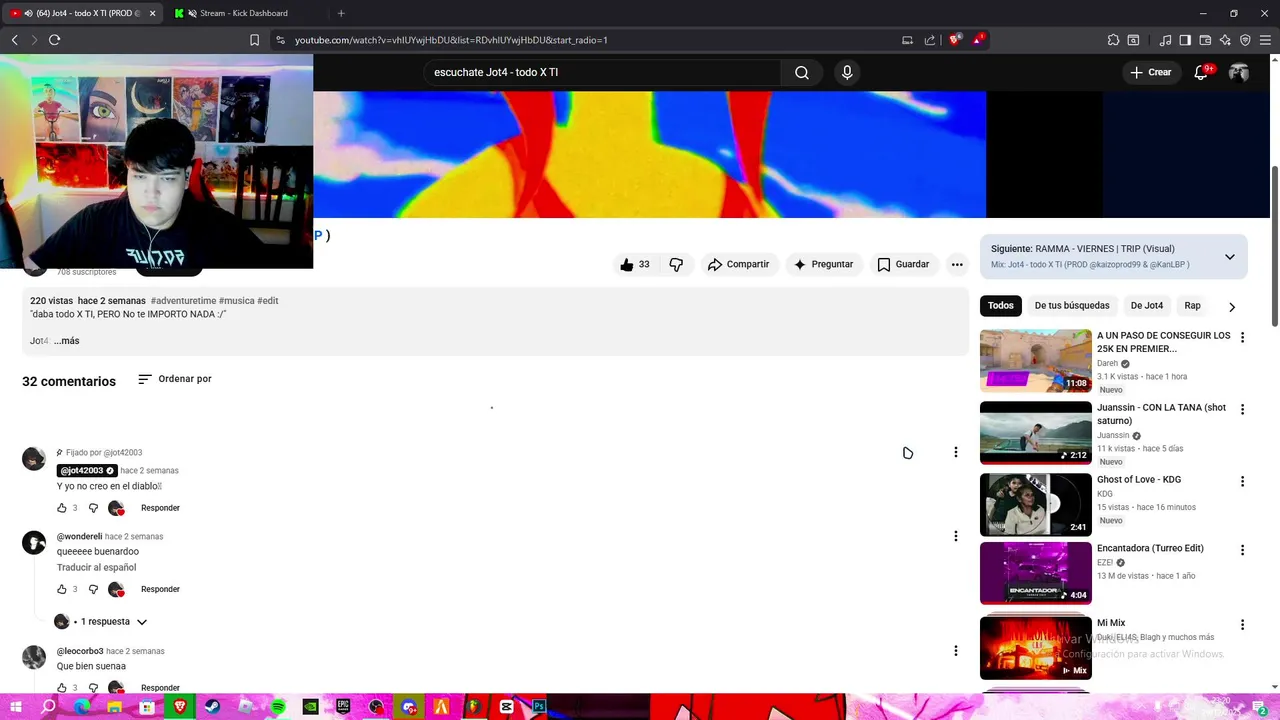Select the 'Todos' filter chip
This screenshot has width=1280, height=720.
(1000, 306)
